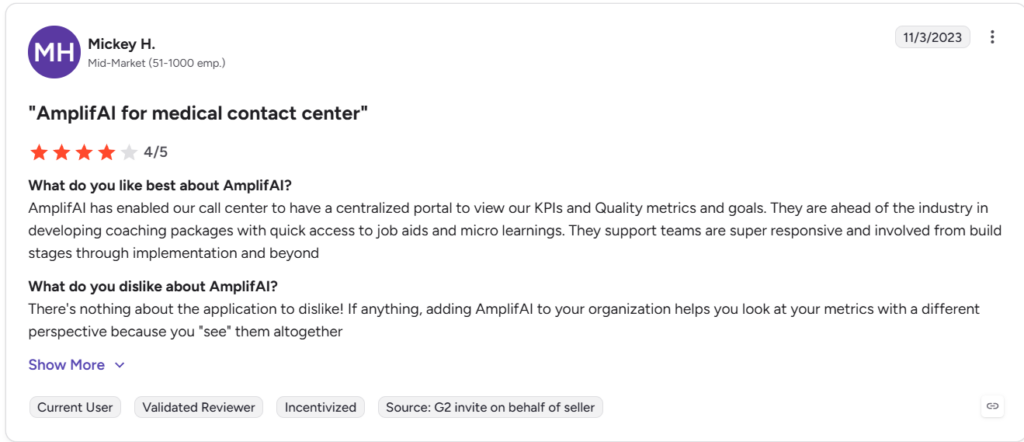Select the Current User tag
The width and height of the screenshot is (1024, 442).
click(x=75, y=407)
